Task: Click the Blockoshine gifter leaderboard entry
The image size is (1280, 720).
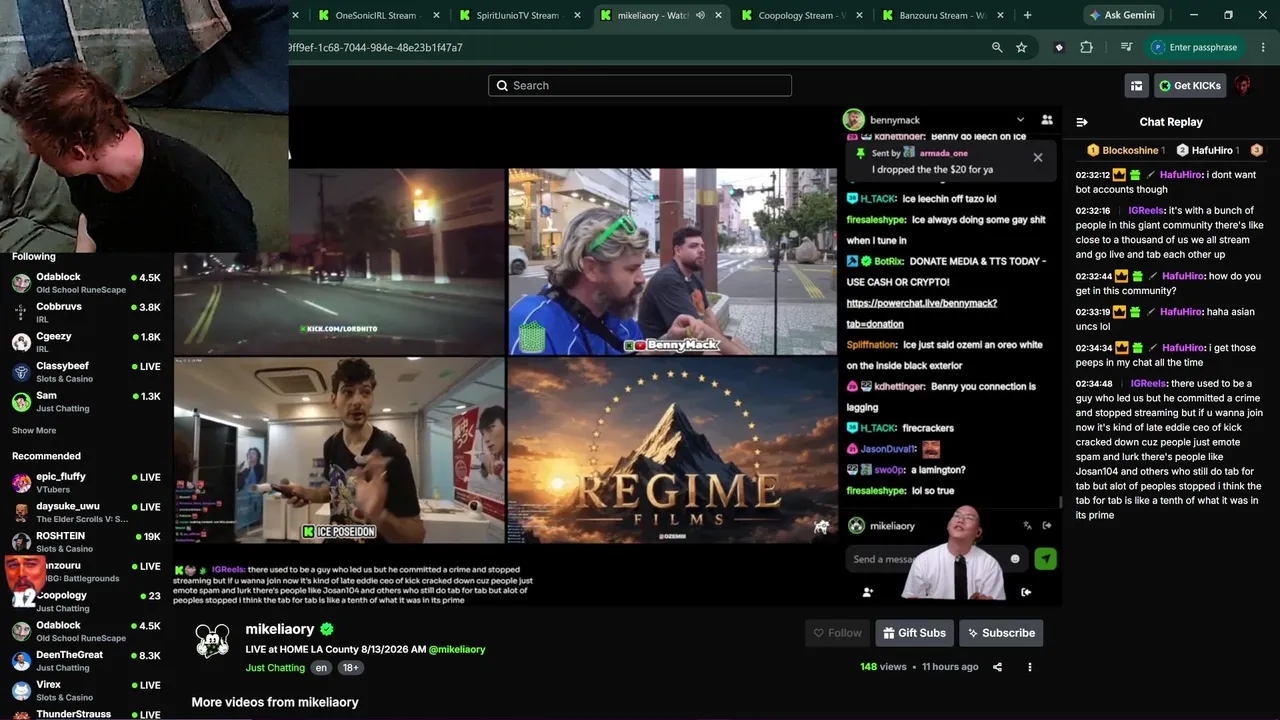Action: 1126,150
